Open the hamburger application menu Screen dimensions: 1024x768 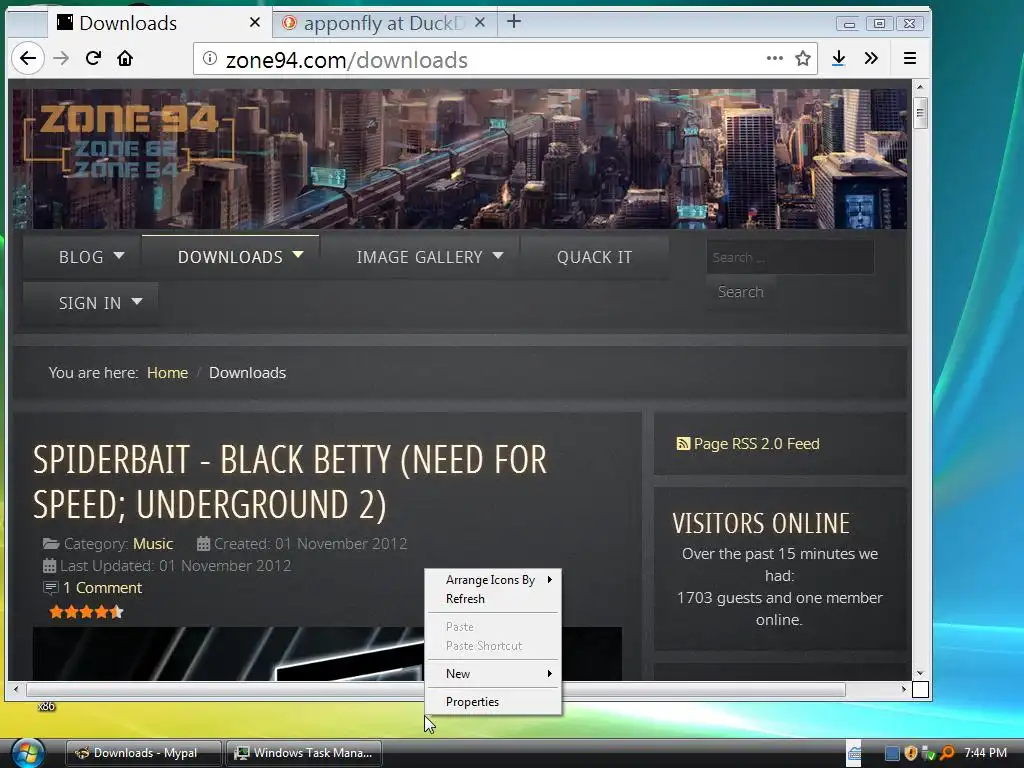[x=910, y=59]
